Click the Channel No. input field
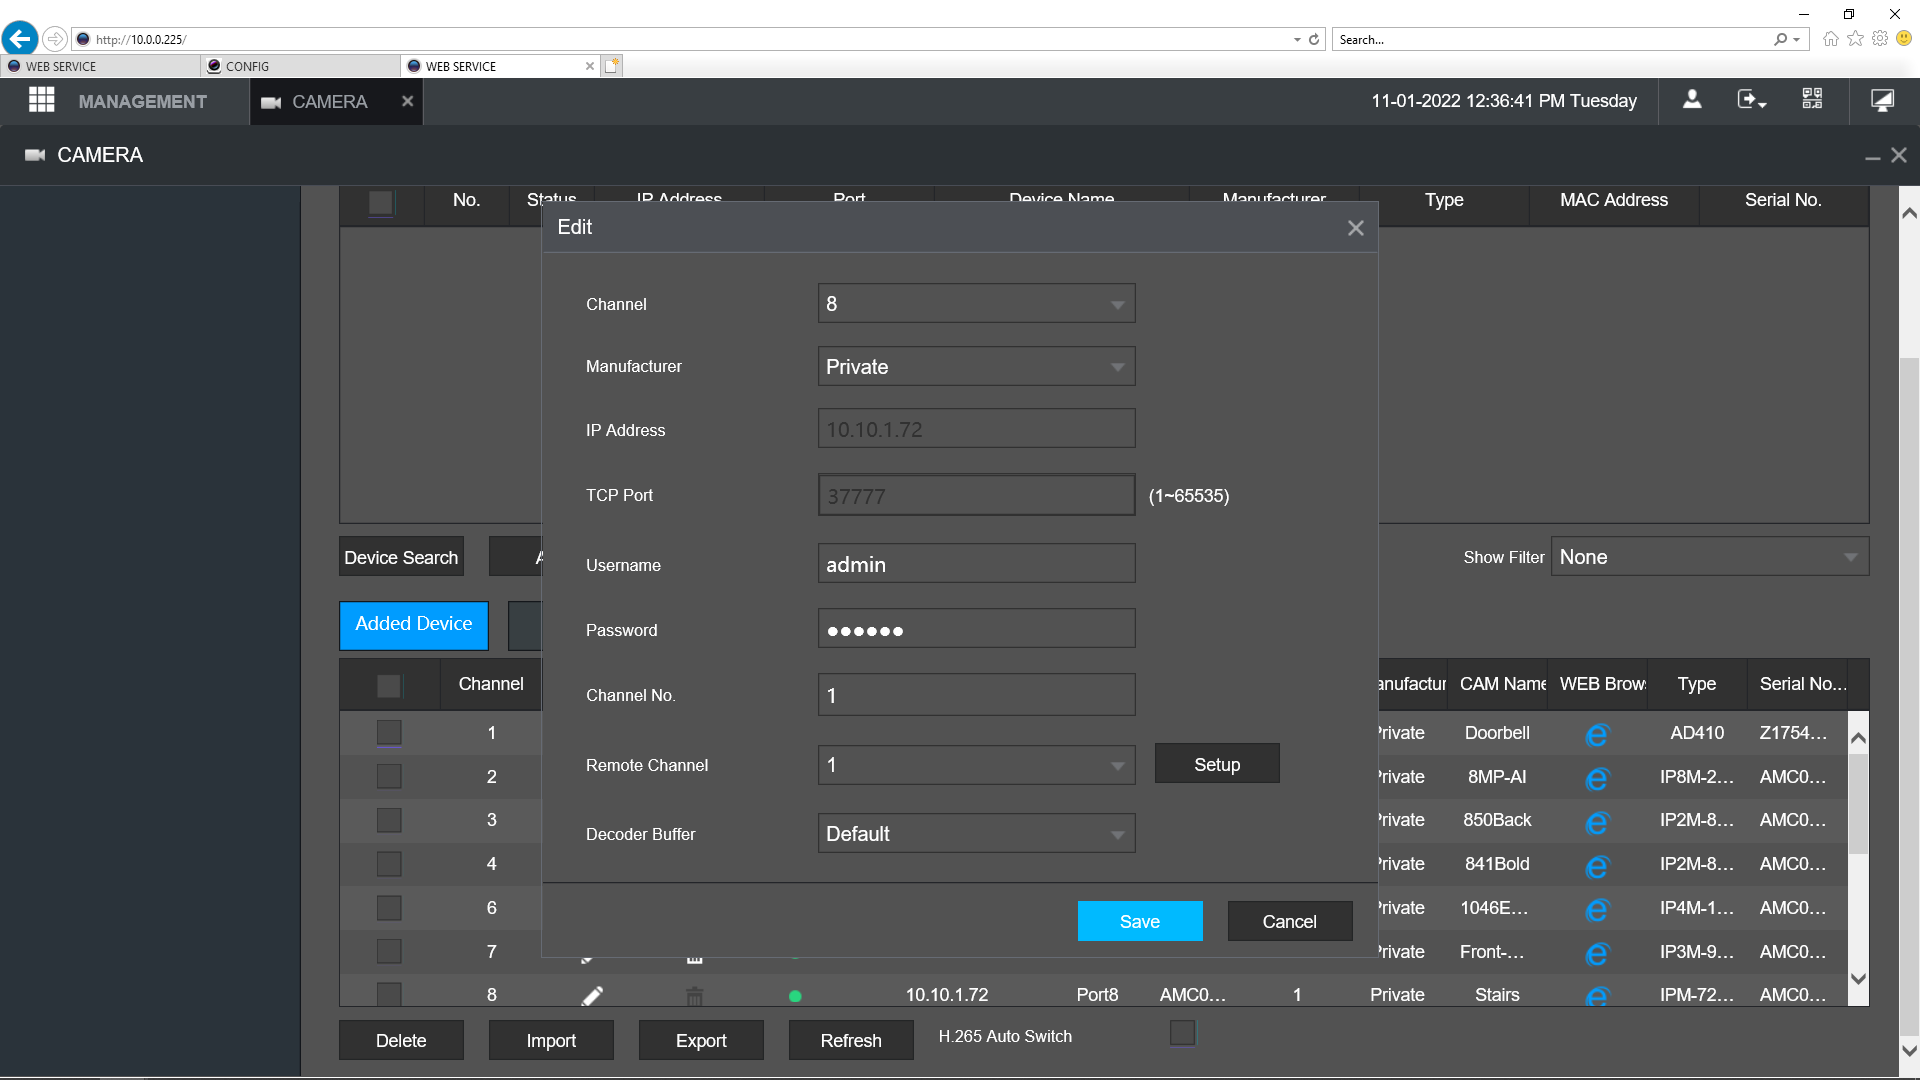Screen dimensions: 1920x1080 point(976,695)
